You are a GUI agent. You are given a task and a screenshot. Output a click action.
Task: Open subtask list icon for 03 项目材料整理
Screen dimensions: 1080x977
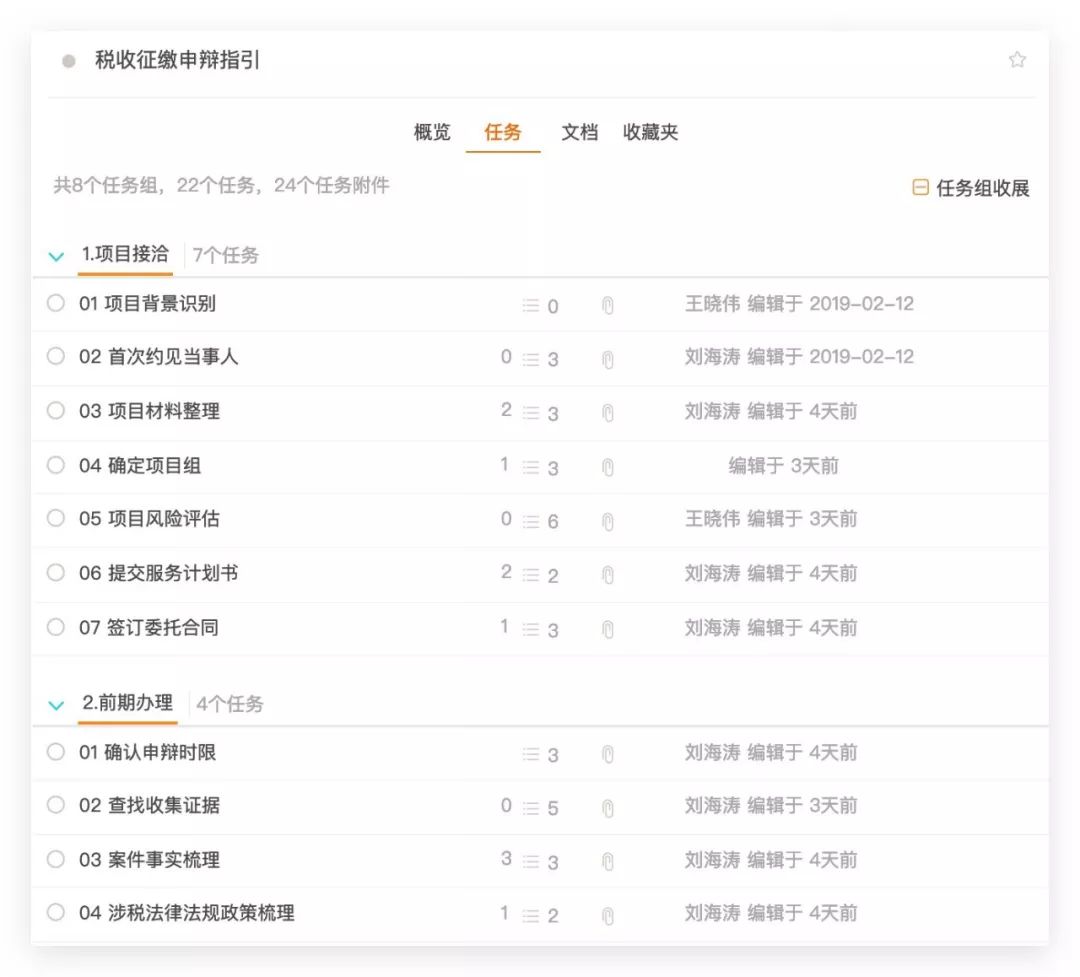click(x=531, y=413)
